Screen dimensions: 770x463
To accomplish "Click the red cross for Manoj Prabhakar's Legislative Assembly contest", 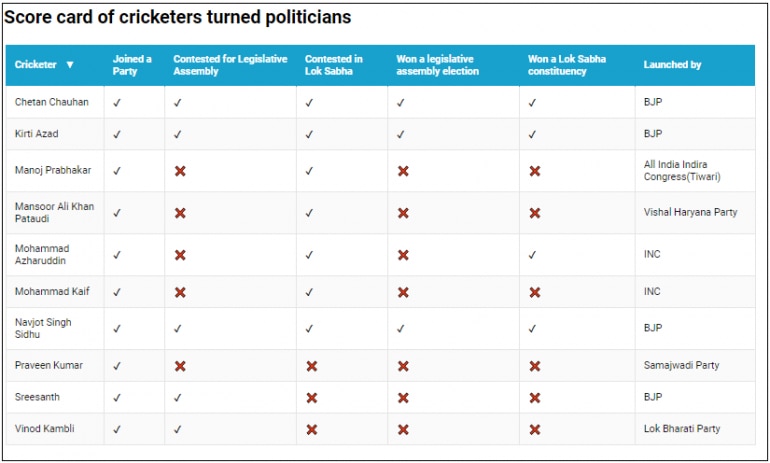I will pyautogui.click(x=180, y=171).
